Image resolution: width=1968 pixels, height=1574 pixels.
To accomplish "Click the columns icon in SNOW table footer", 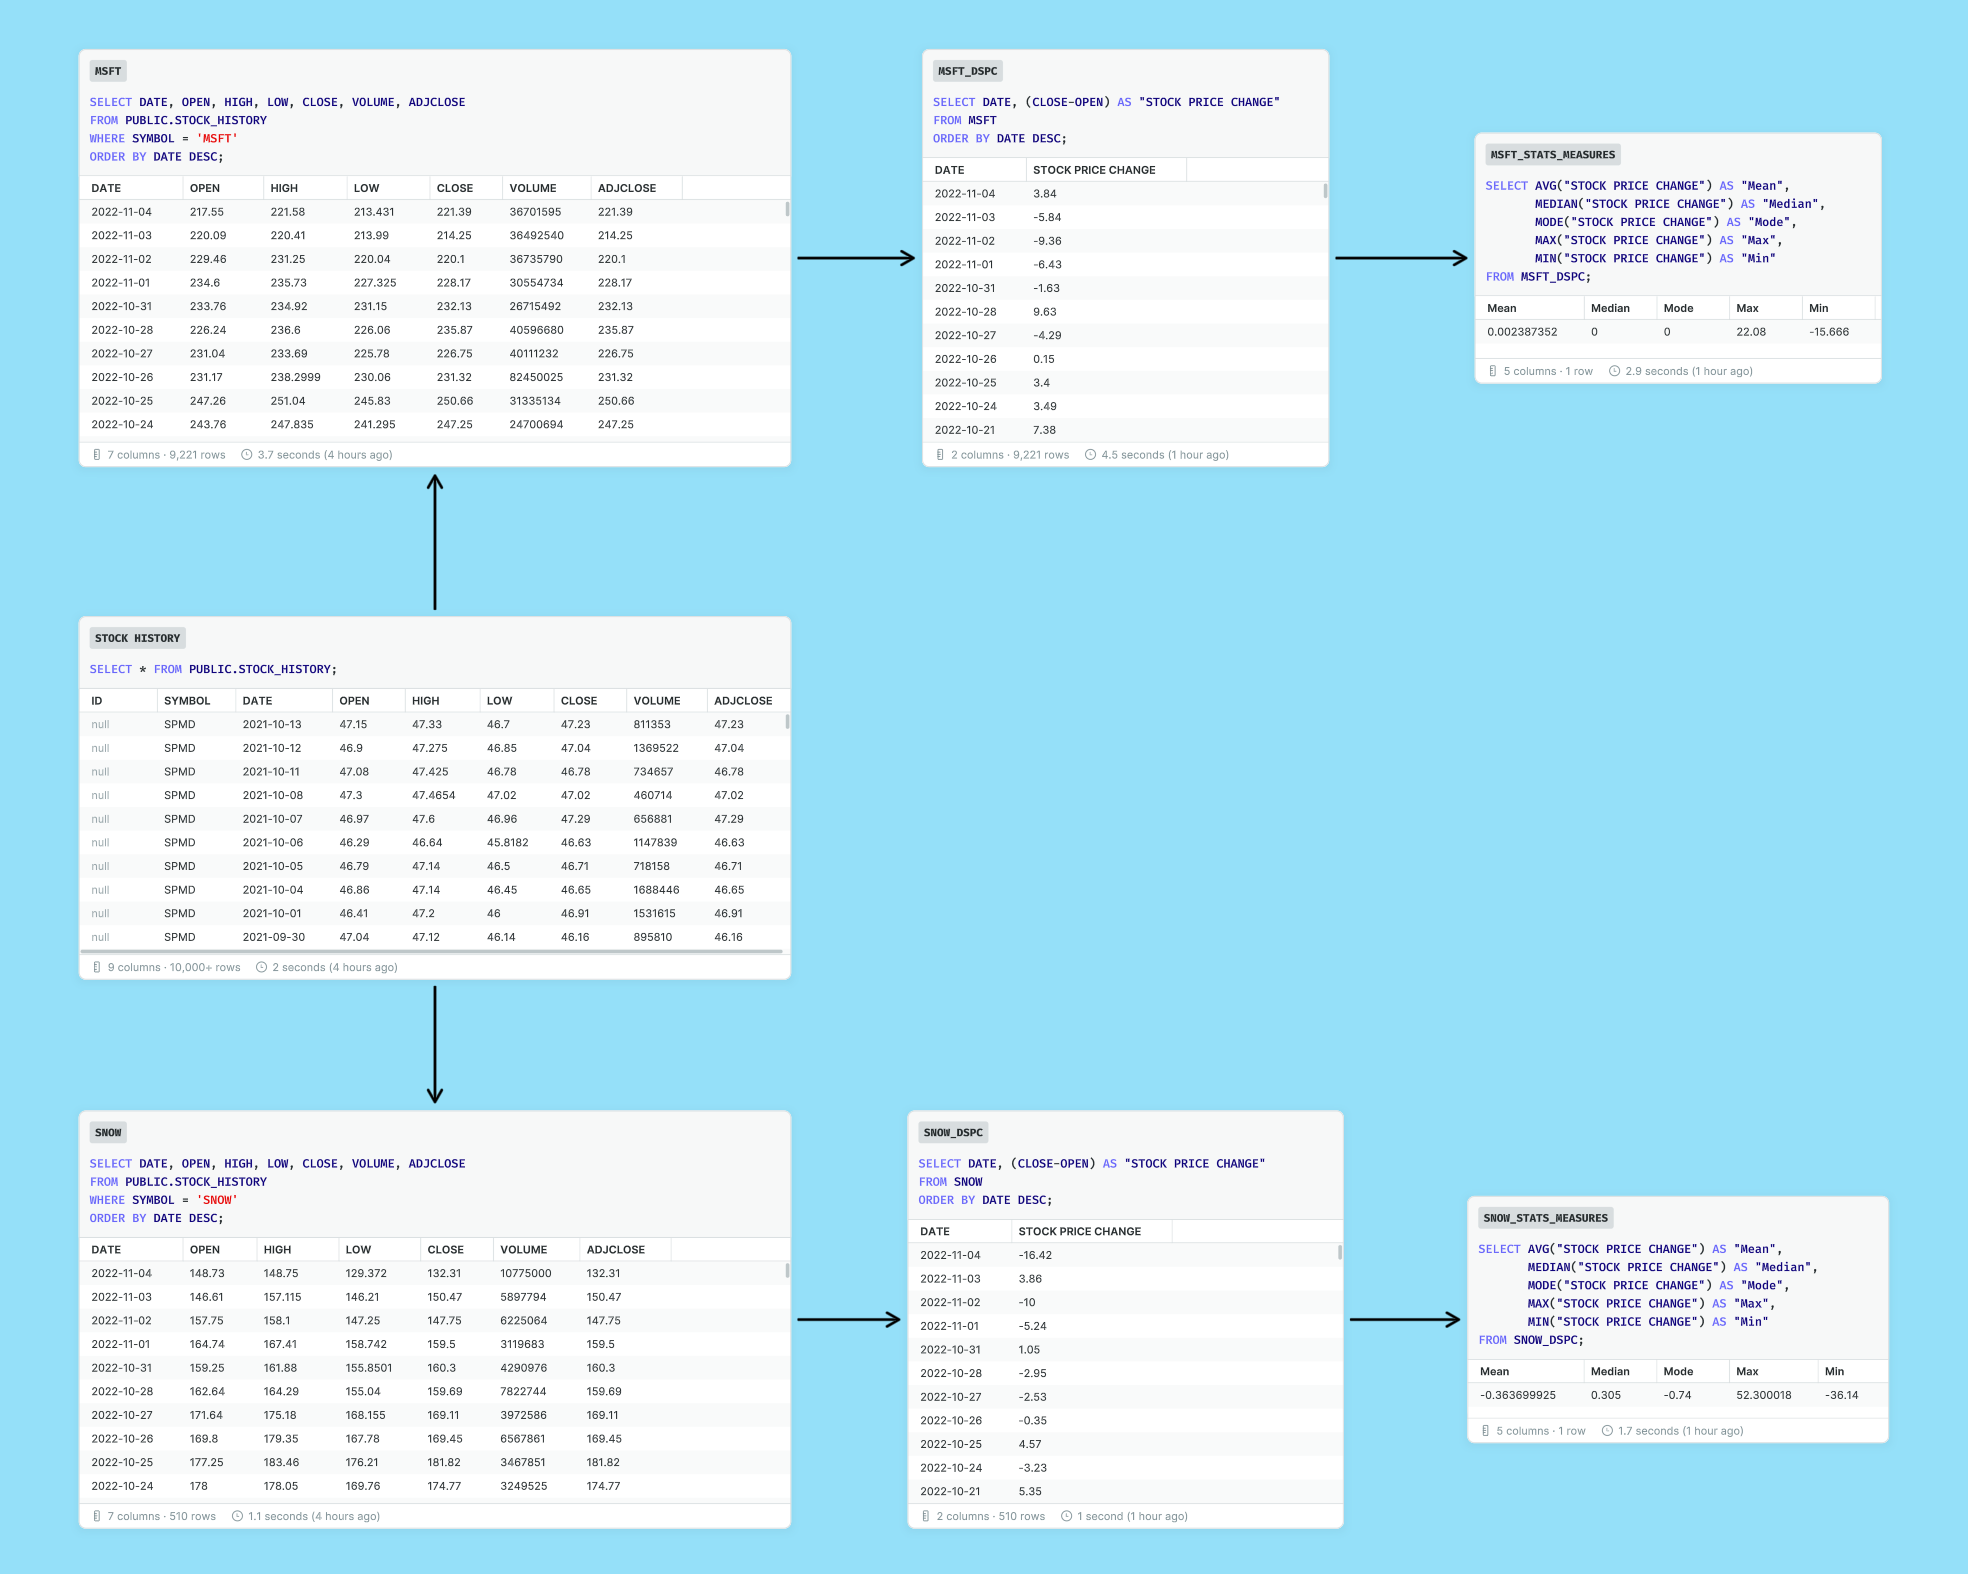I will (97, 1516).
